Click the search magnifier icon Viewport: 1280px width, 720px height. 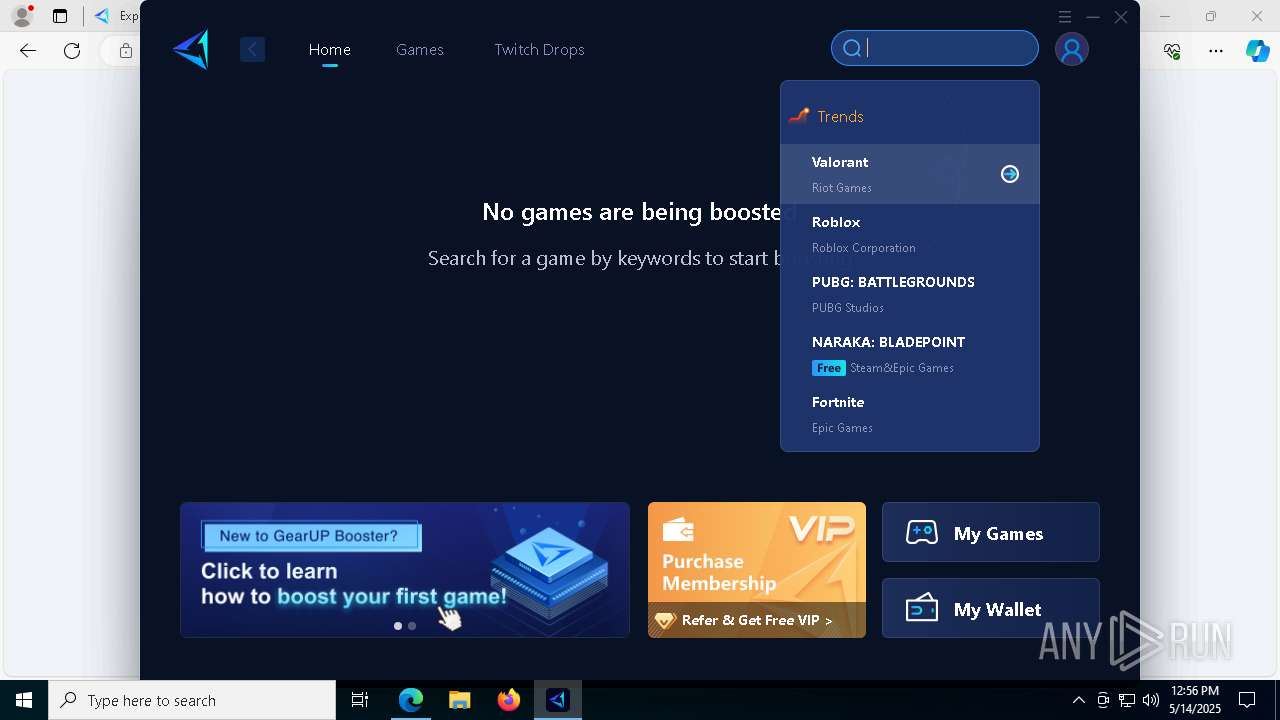pyautogui.click(x=852, y=48)
